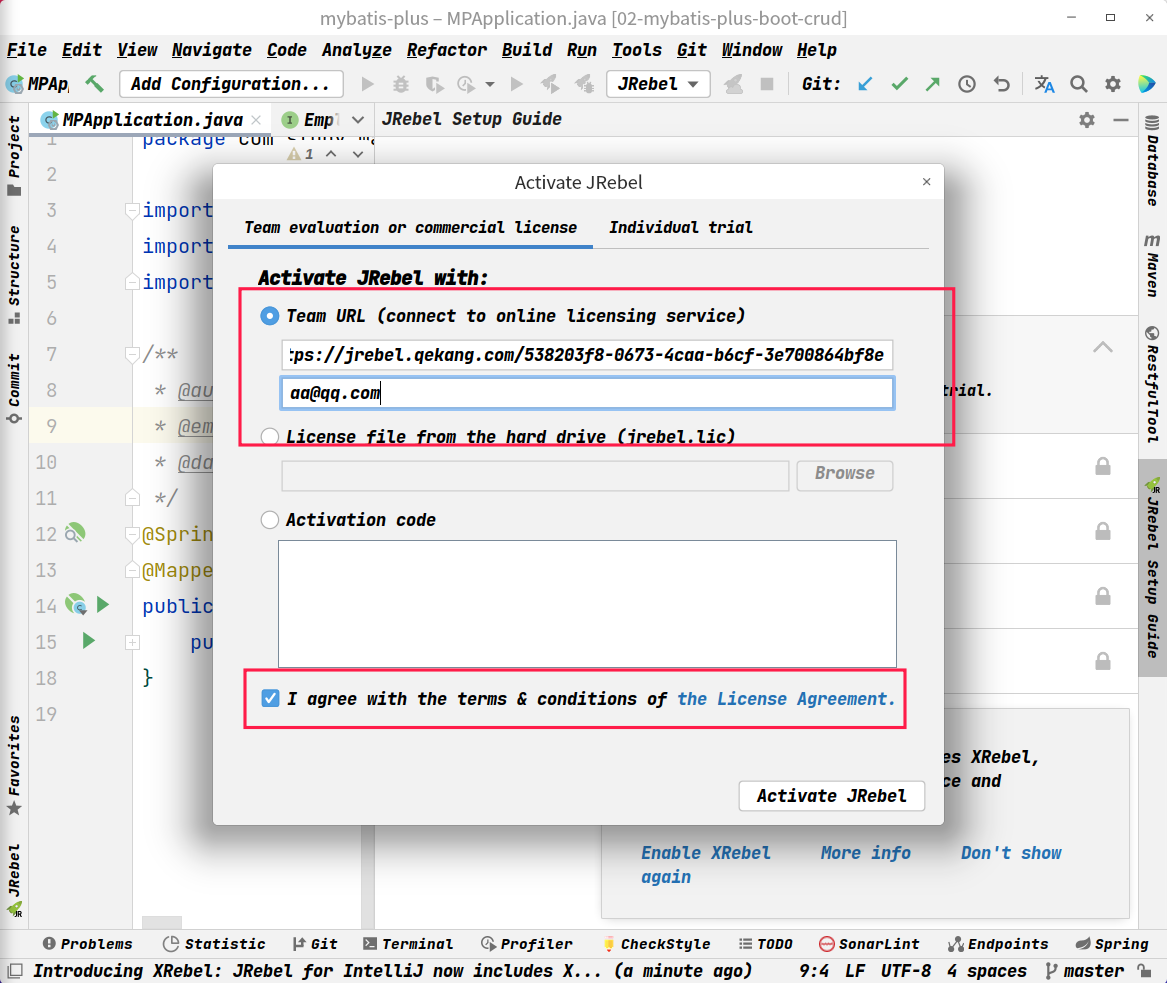Click the Activate JRebel button
Screen dimensions: 1167x983
(x=831, y=796)
